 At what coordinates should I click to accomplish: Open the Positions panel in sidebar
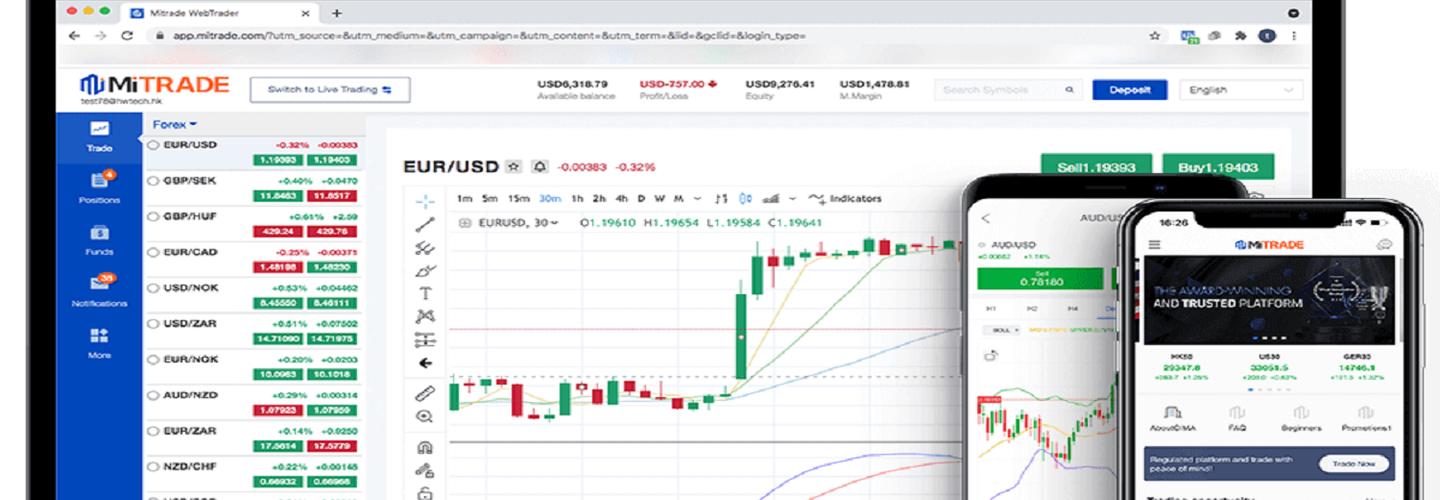click(x=99, y=186)
